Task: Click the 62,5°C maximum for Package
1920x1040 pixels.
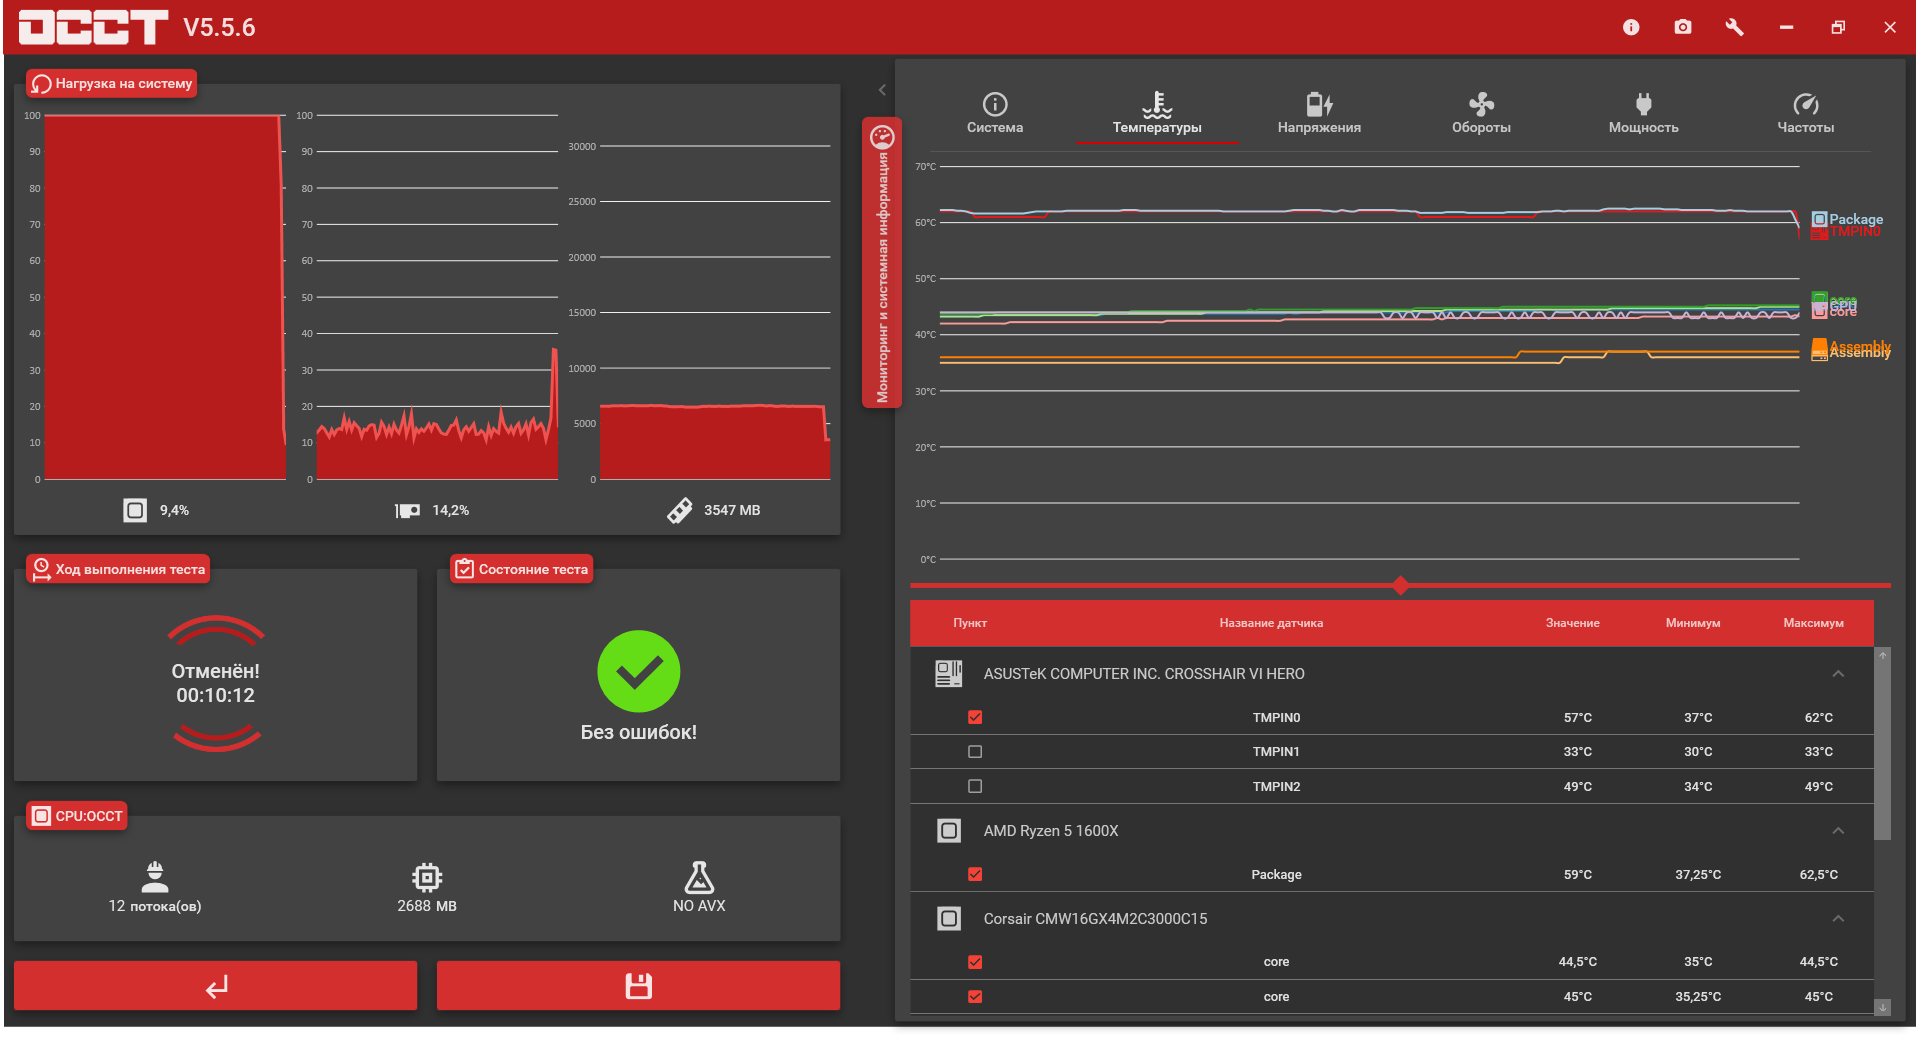Action: point(1819,875)
